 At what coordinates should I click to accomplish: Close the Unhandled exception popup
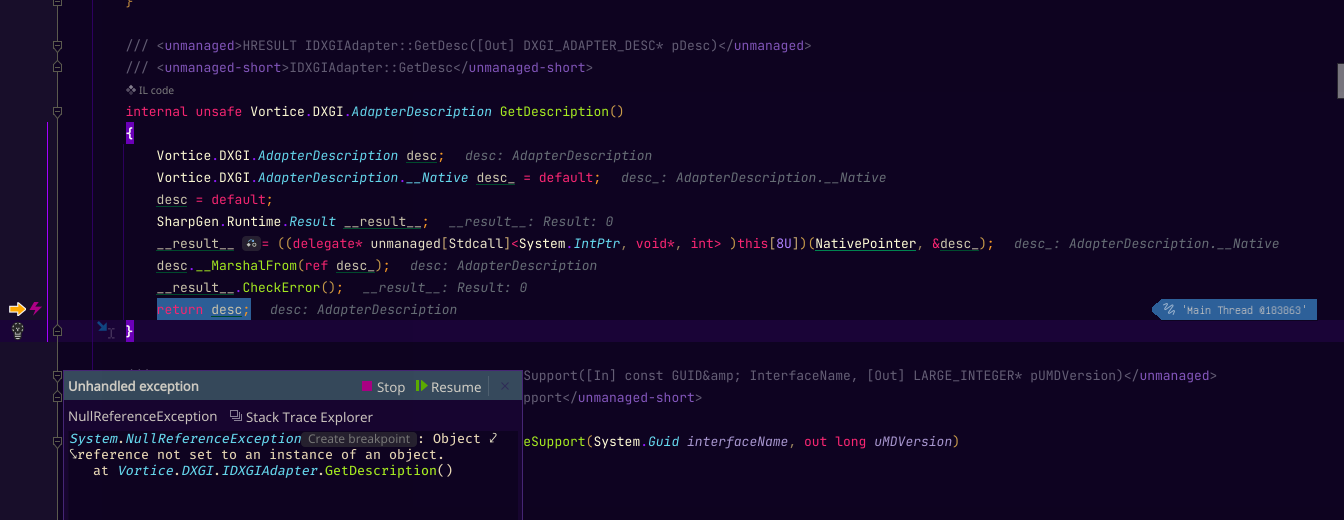pos(505,386)
